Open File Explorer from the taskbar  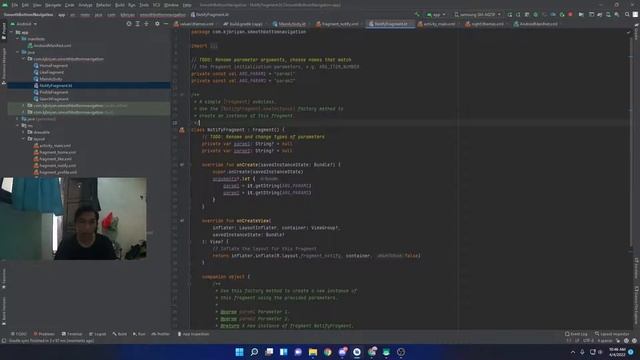point(313,352)
